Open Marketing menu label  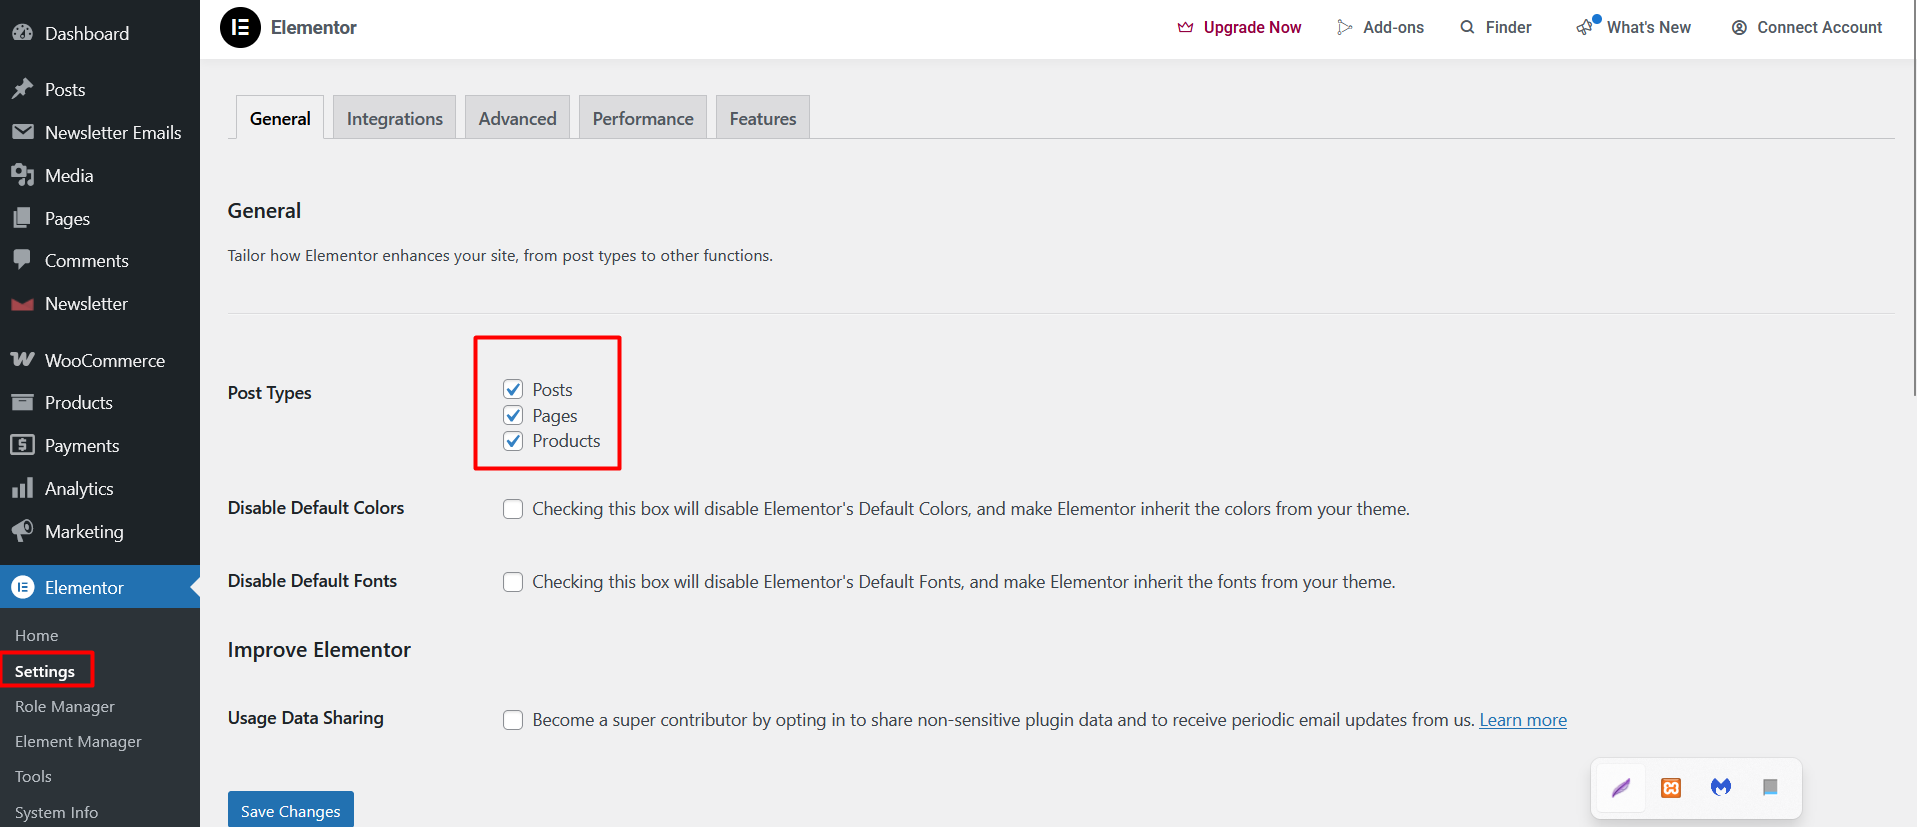pos(84,531)
